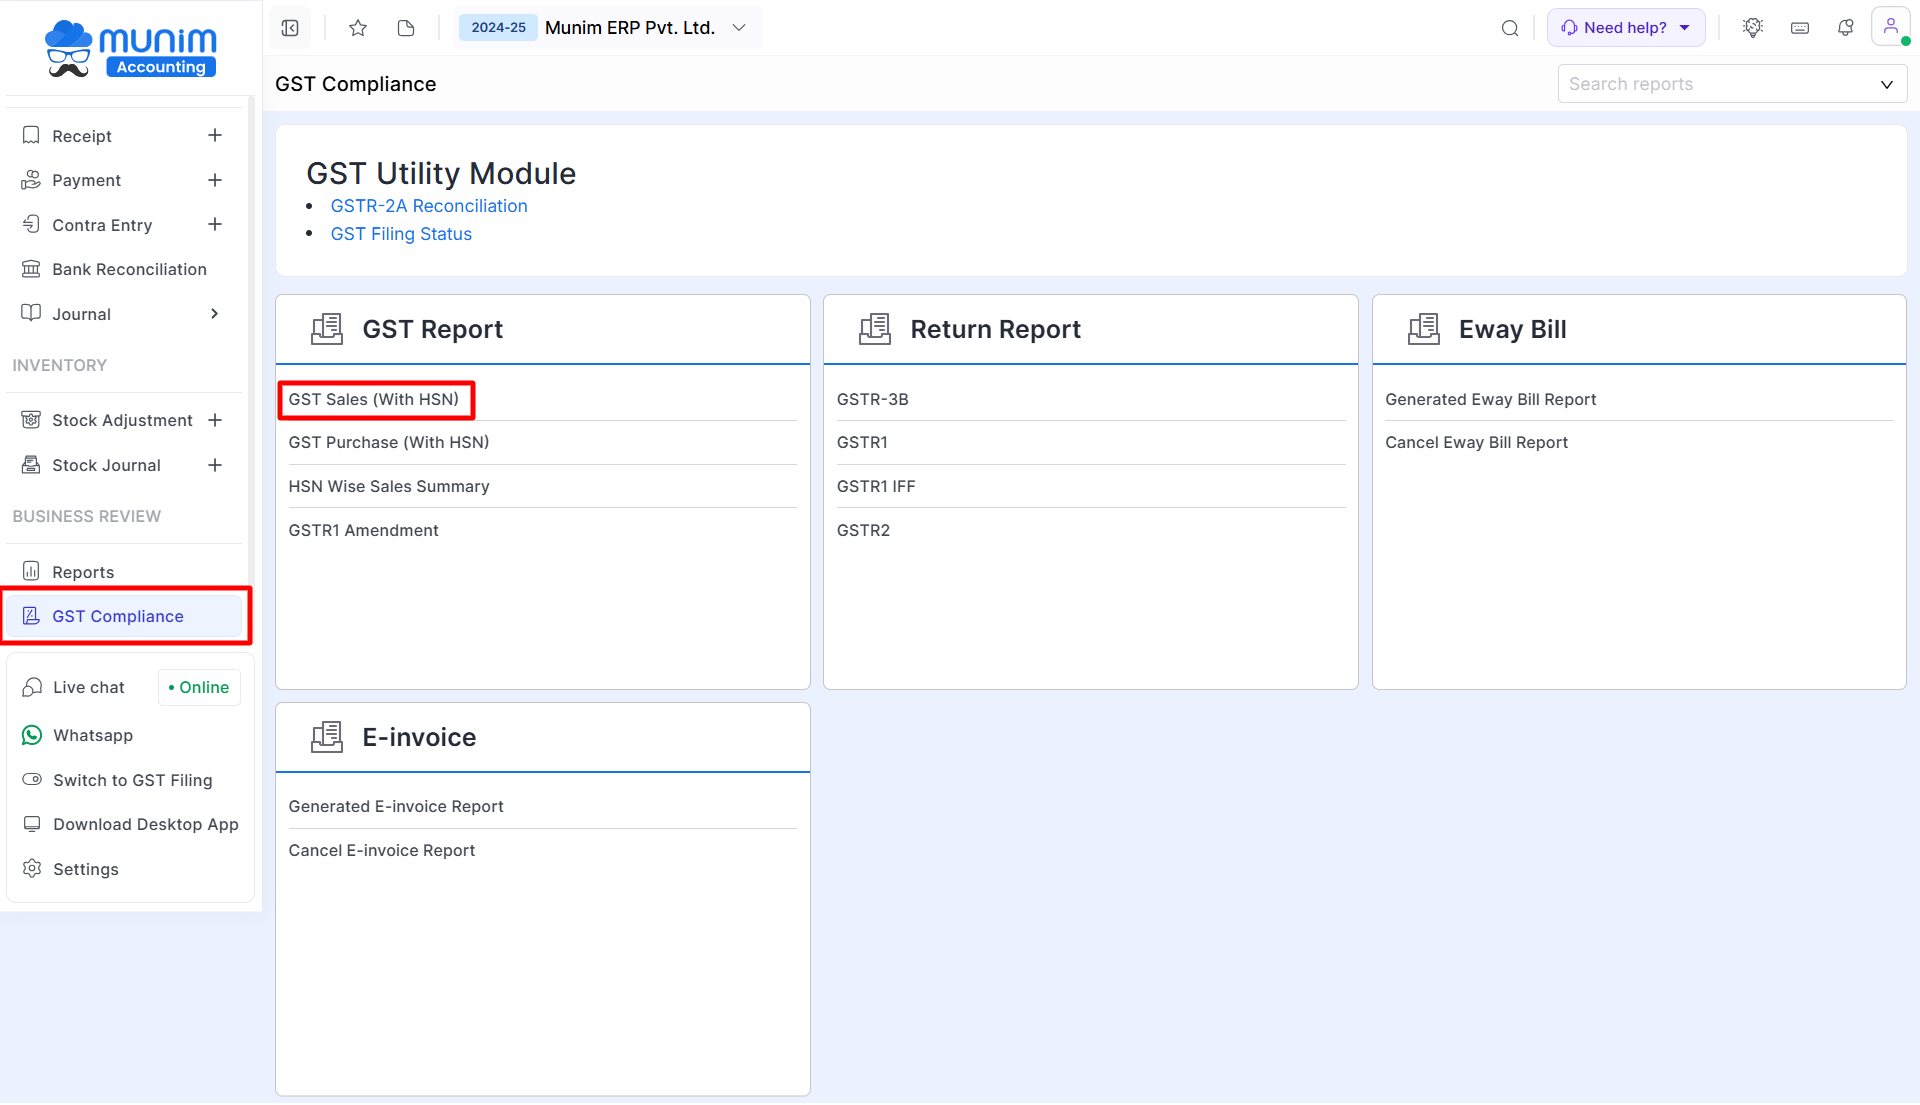The height and width of the screenshot is (1105, 1920).
Task: Click the E-invoice card icon
Action: (x=327, y=737)
